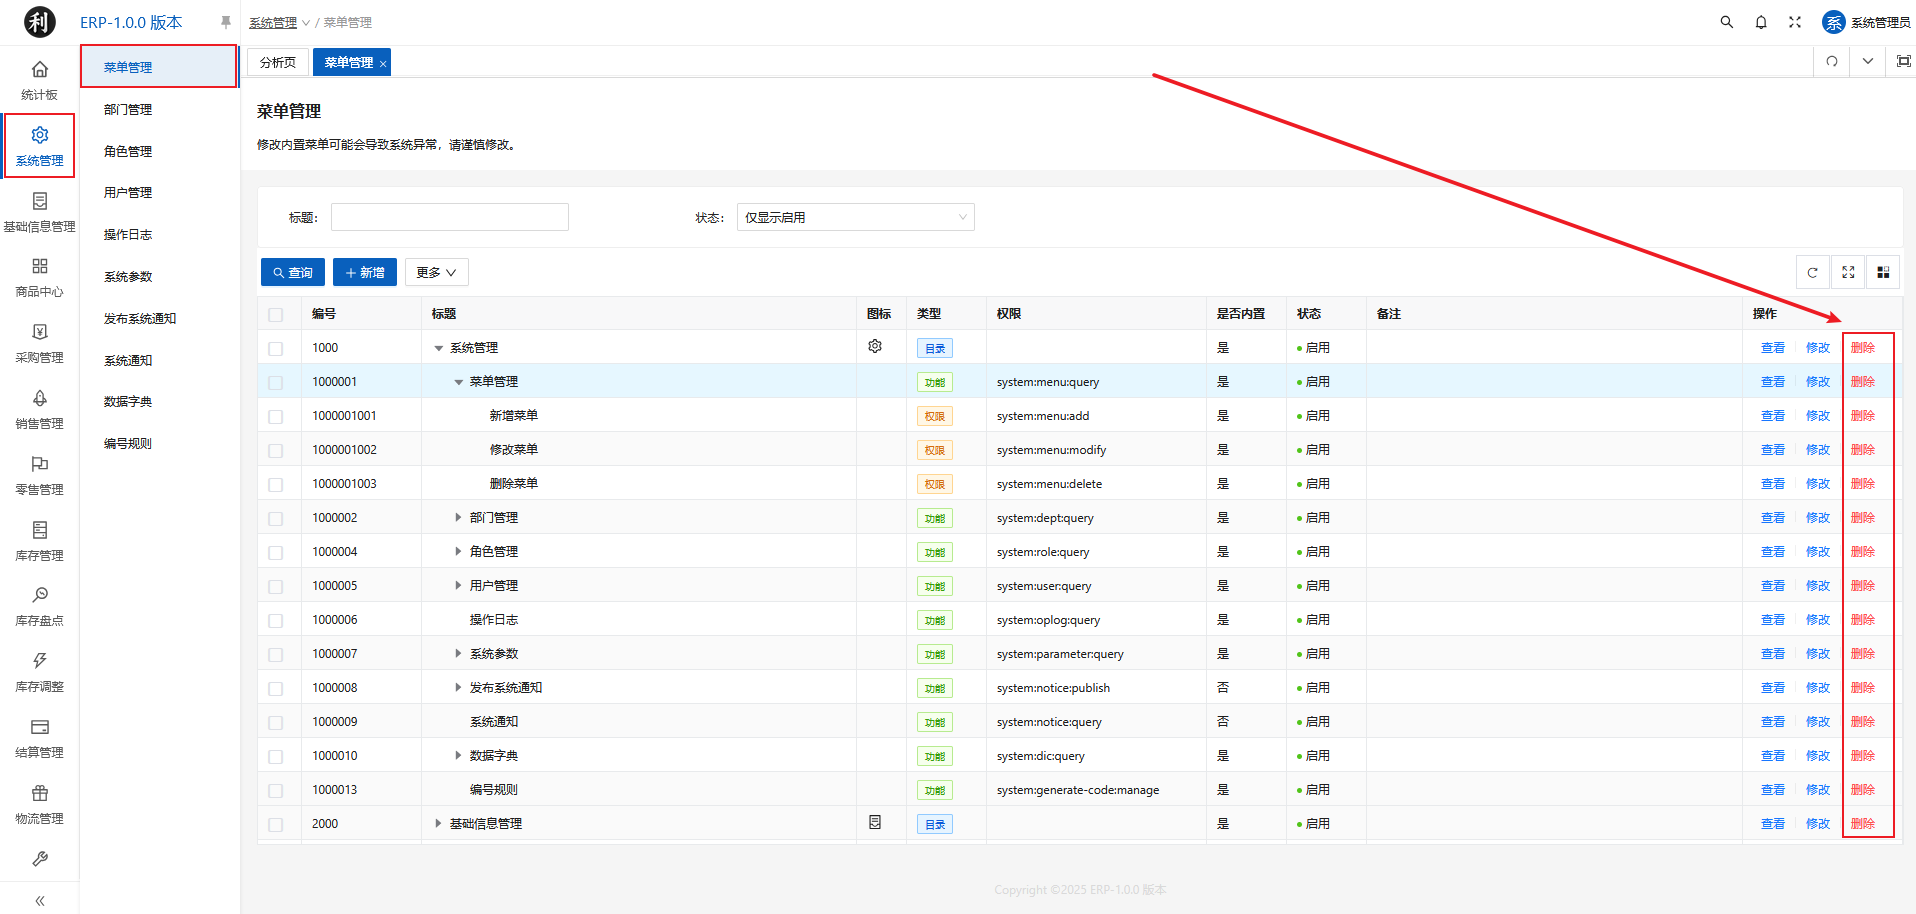The height and width of the screenshot is (914, 1916).
Task: Select 角色管理 in submenu
Action: tap(128, 152)
